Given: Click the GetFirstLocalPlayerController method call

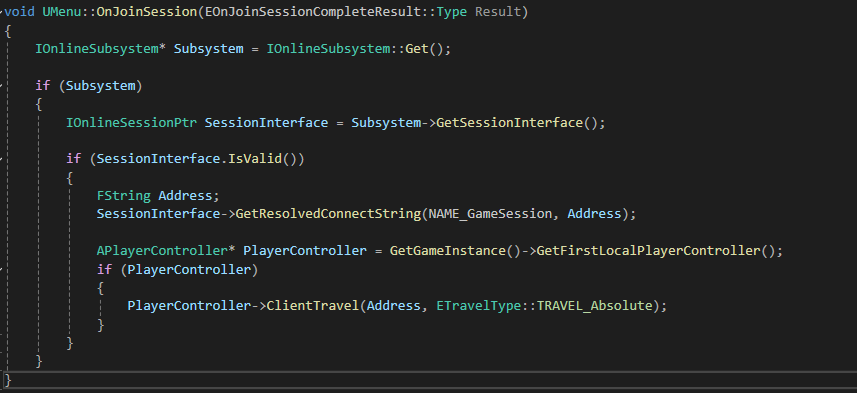Looking at the screenshot, I should tap(648, 251).
